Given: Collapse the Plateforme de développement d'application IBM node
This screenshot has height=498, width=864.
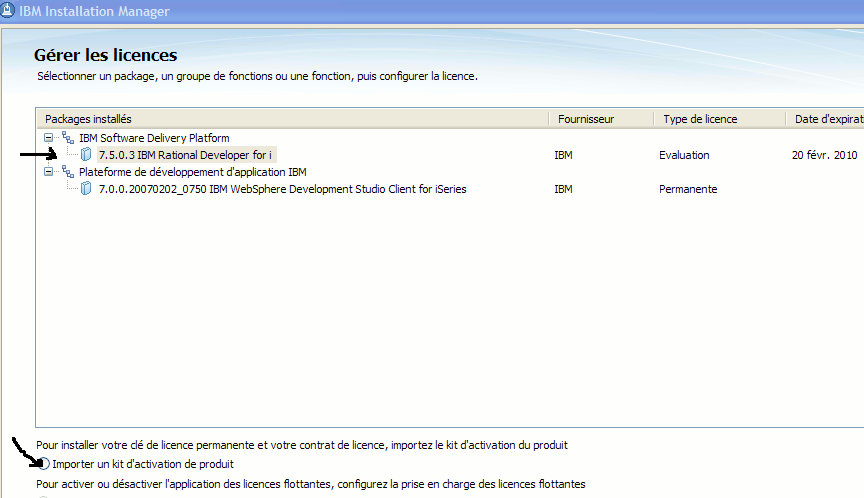Looking at the screenshot, I should (x=48, y=172).
